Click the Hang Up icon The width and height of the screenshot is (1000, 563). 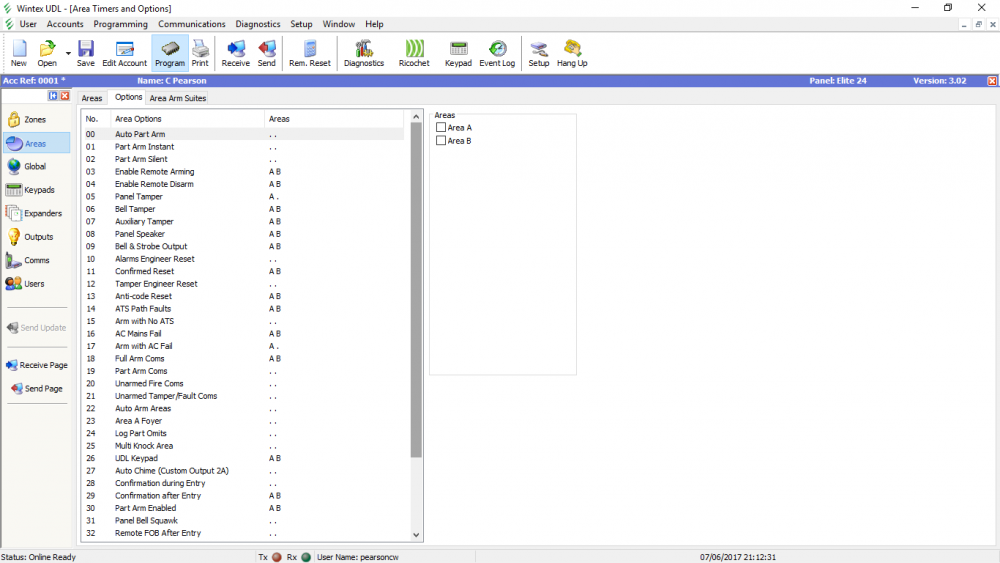point(572,52)
